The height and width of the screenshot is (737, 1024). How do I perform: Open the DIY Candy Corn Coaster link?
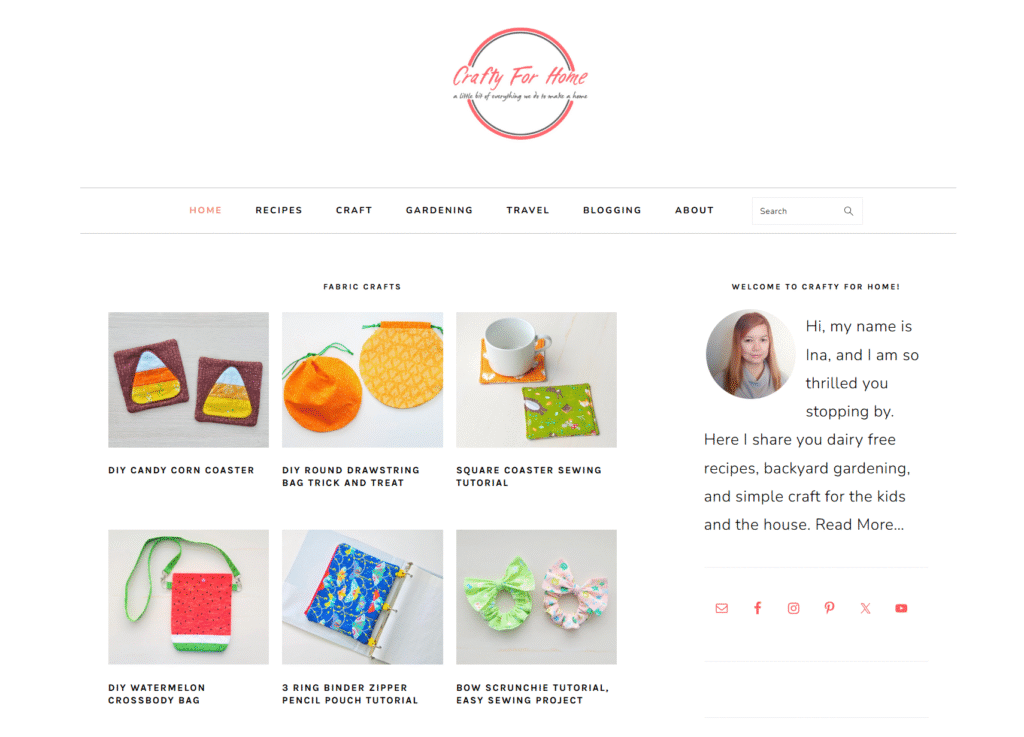point(181,470)
